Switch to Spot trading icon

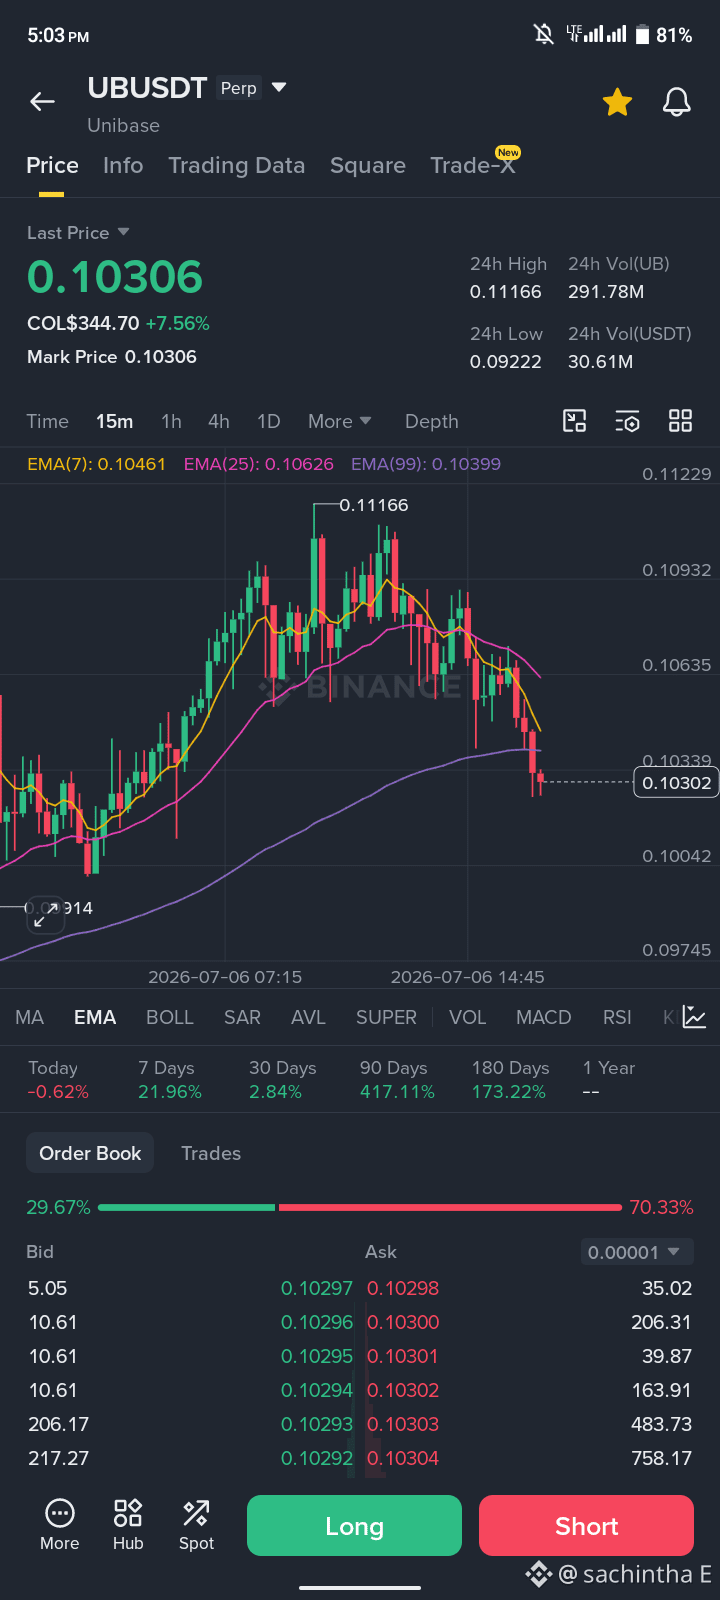pos(196,1525)
